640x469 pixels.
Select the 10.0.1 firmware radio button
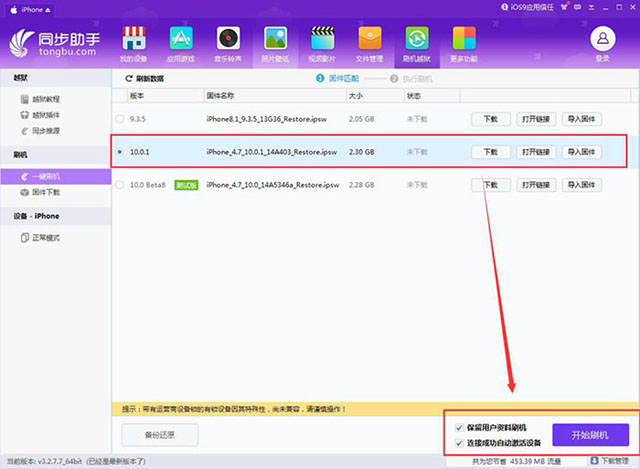[x=120, y=152]
